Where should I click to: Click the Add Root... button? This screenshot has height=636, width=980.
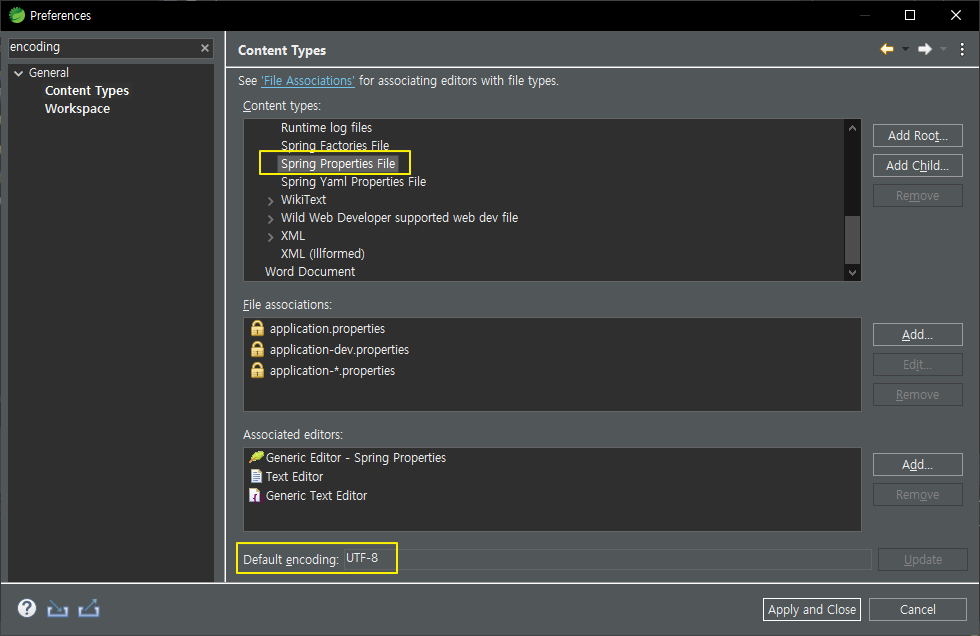click(x=918, y=136)
